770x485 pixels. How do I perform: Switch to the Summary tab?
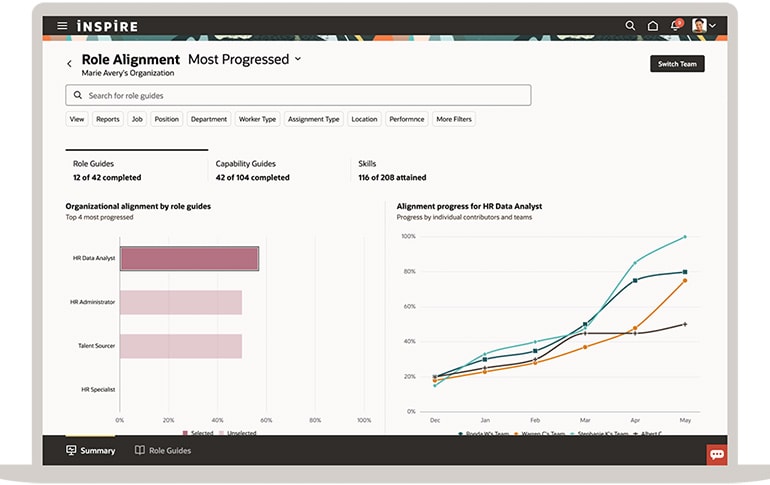90,451
